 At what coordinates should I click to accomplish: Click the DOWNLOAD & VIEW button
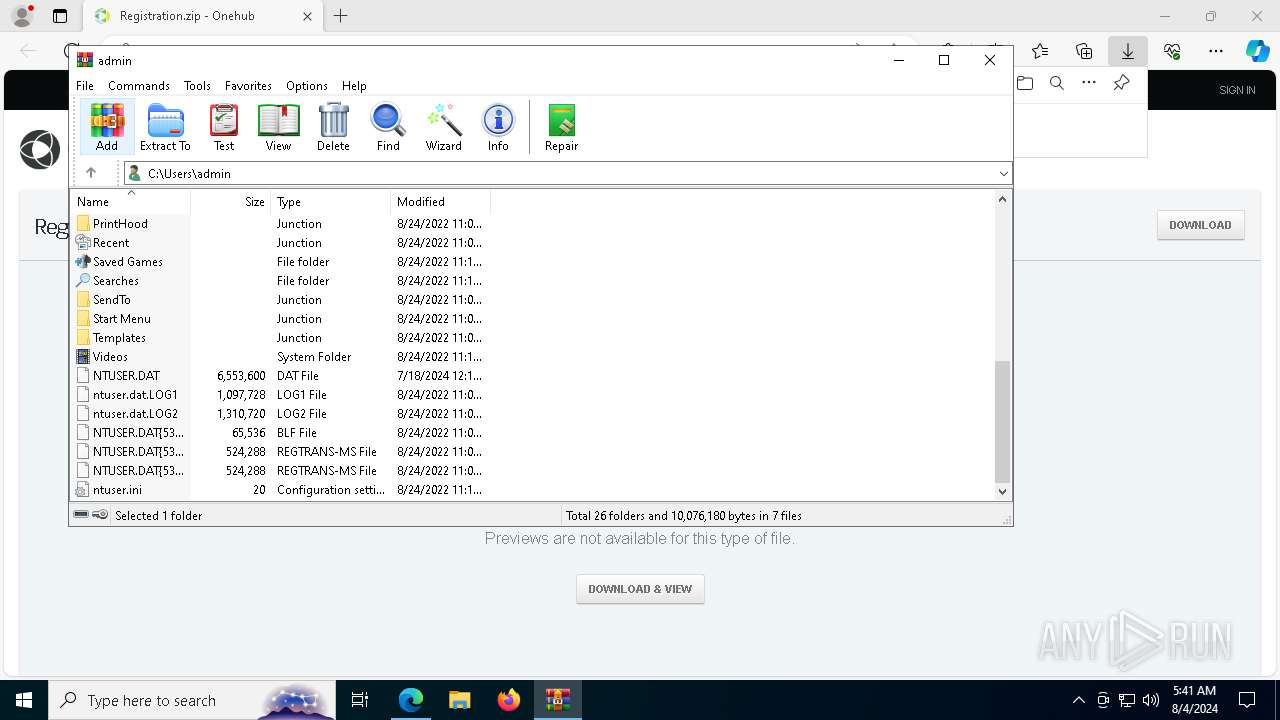tap(640, 589)
